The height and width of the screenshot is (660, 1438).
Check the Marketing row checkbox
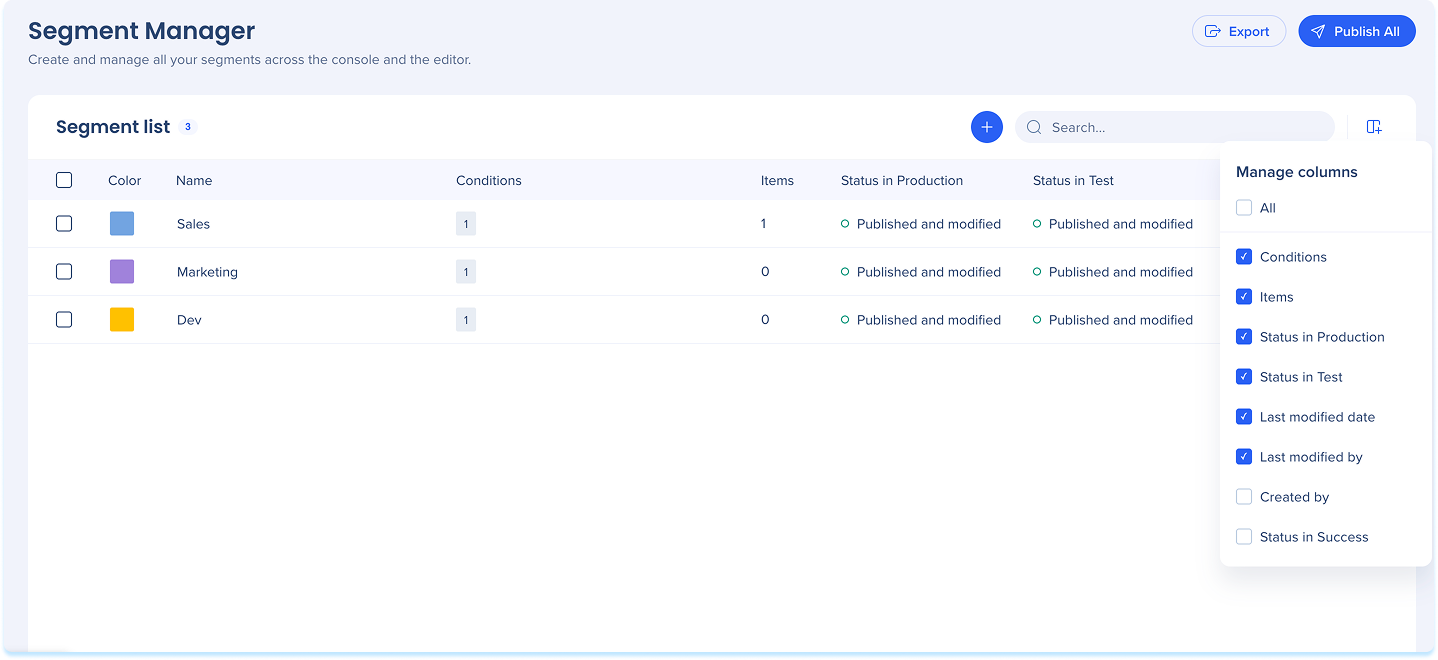(64, 272)
